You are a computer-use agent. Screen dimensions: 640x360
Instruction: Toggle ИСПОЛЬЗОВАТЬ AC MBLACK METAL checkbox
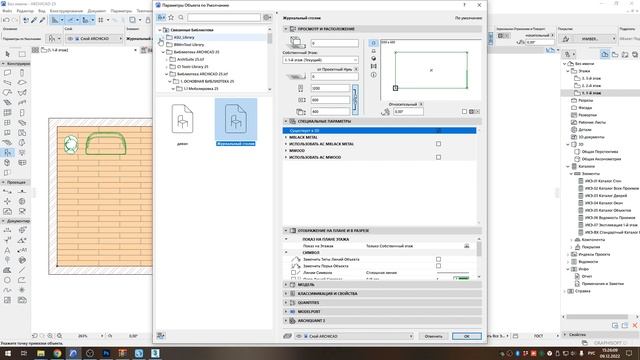coord(438,144)
